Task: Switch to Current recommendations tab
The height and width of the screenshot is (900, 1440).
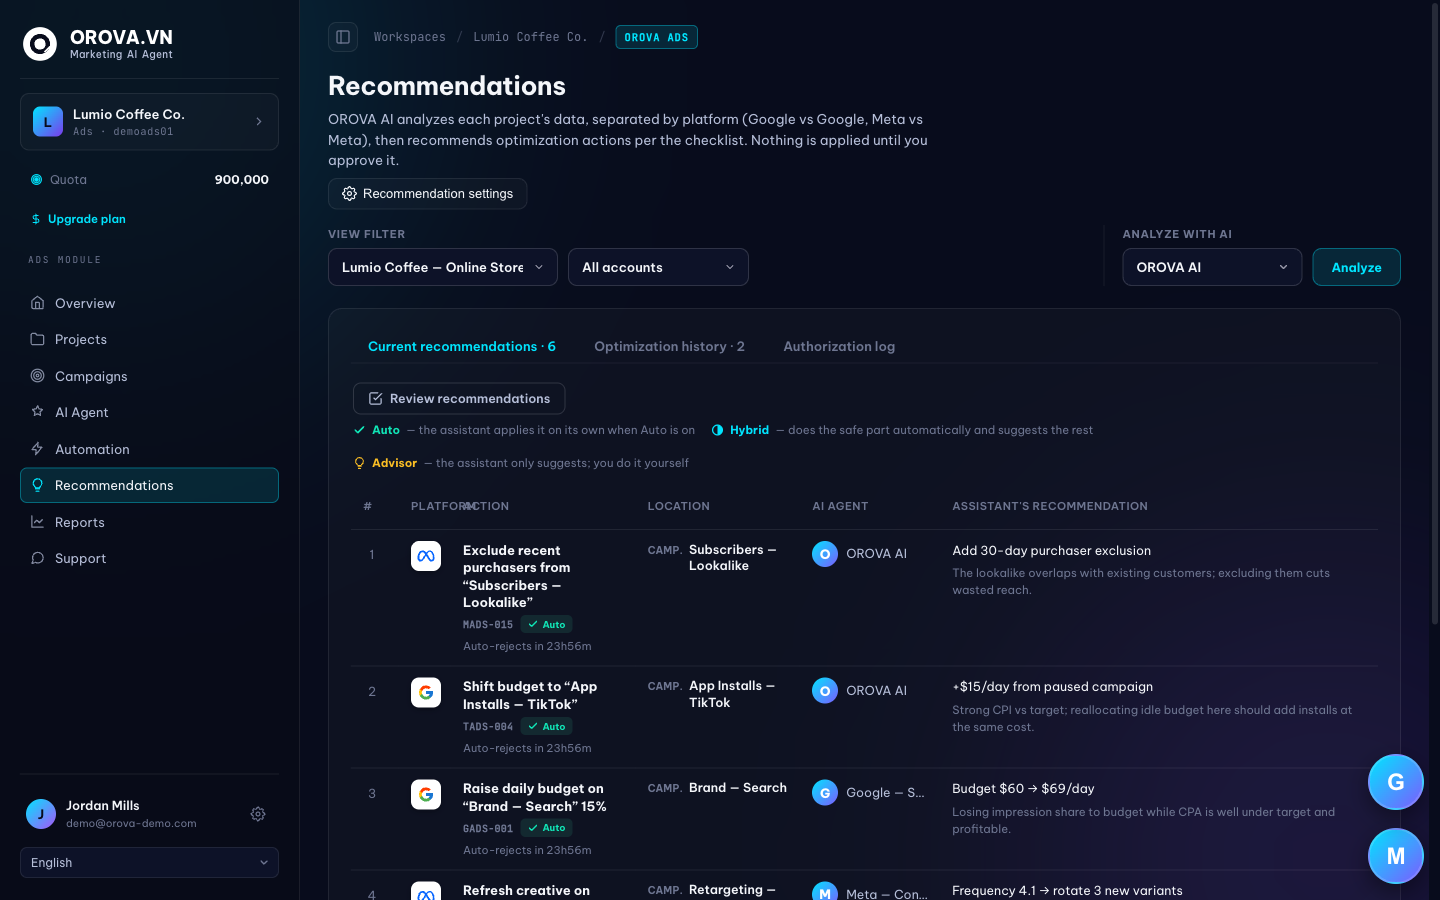Action: (x=462, y=346)
